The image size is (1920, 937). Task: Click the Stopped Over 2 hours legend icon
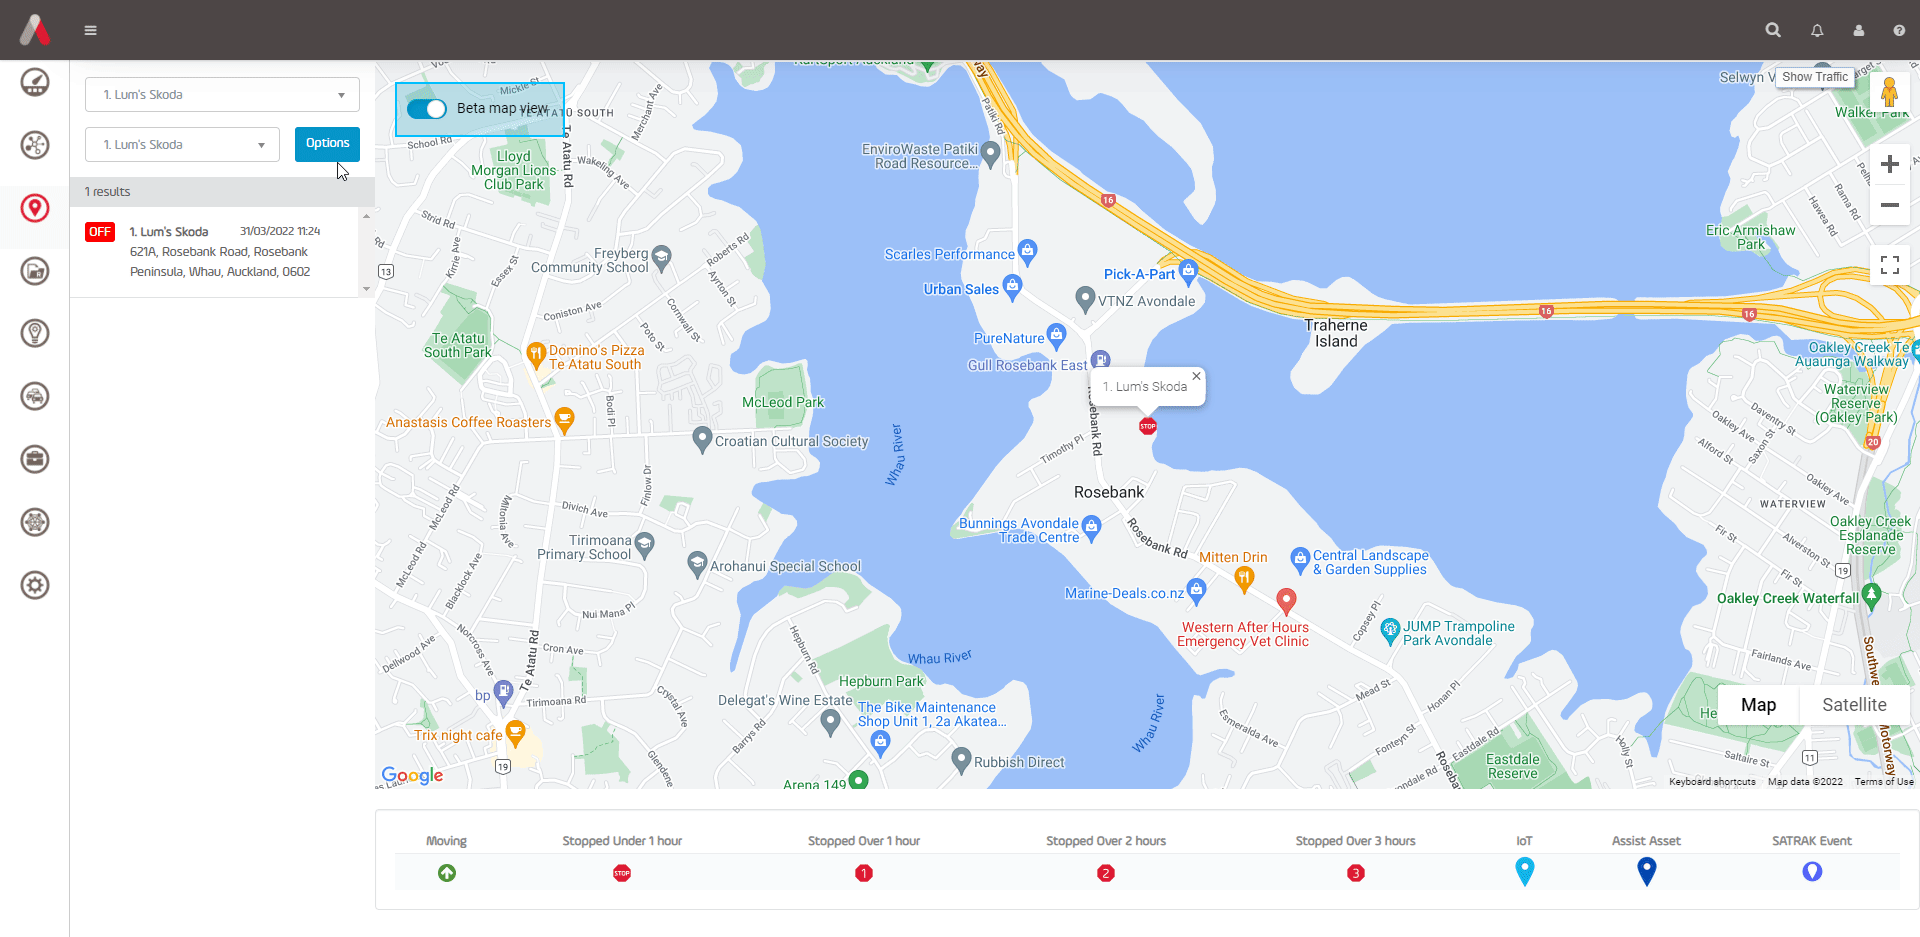[1106, 873]
